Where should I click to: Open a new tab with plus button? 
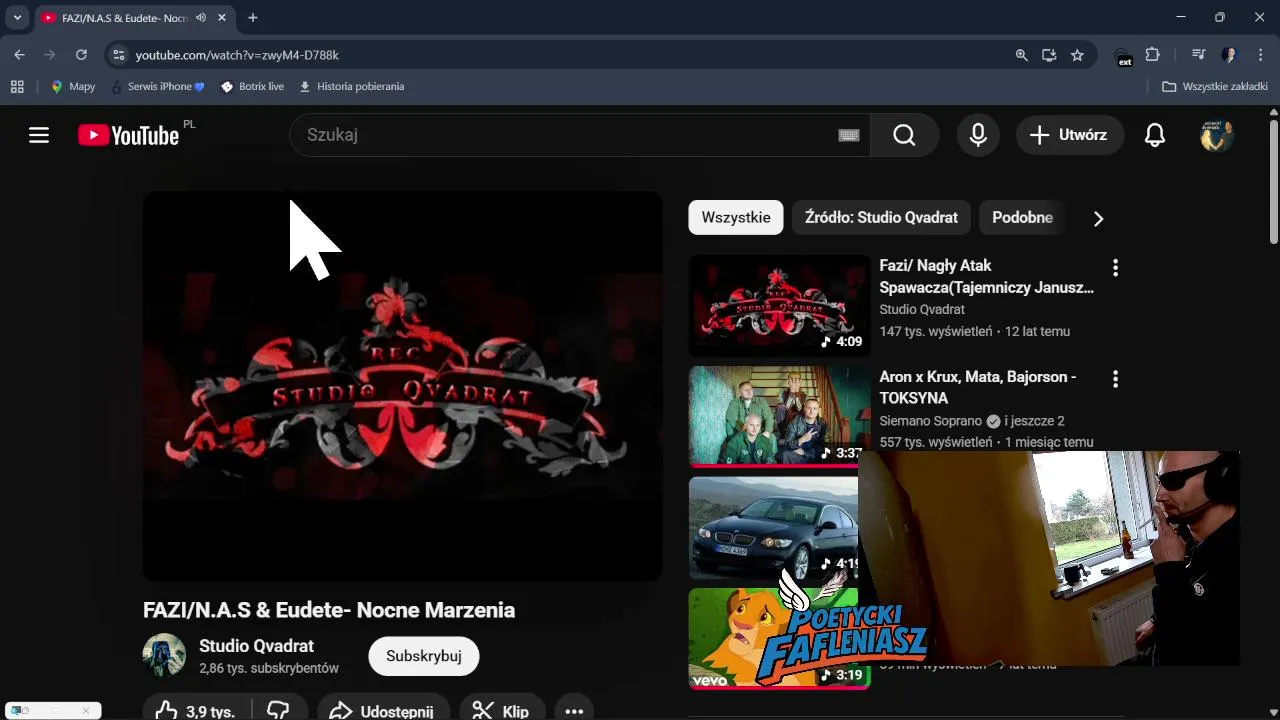pos(253,18)
